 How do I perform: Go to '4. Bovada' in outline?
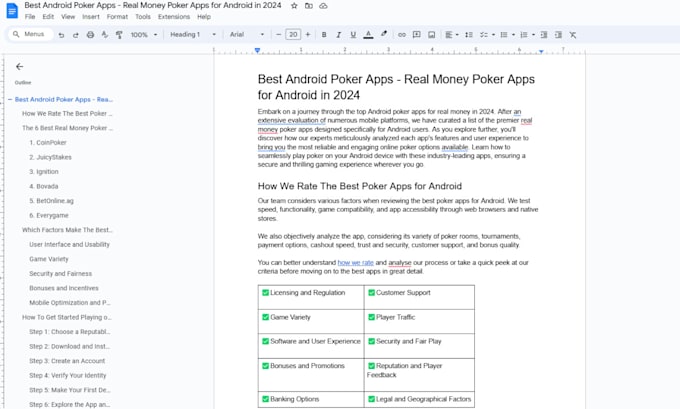[44, 186]
